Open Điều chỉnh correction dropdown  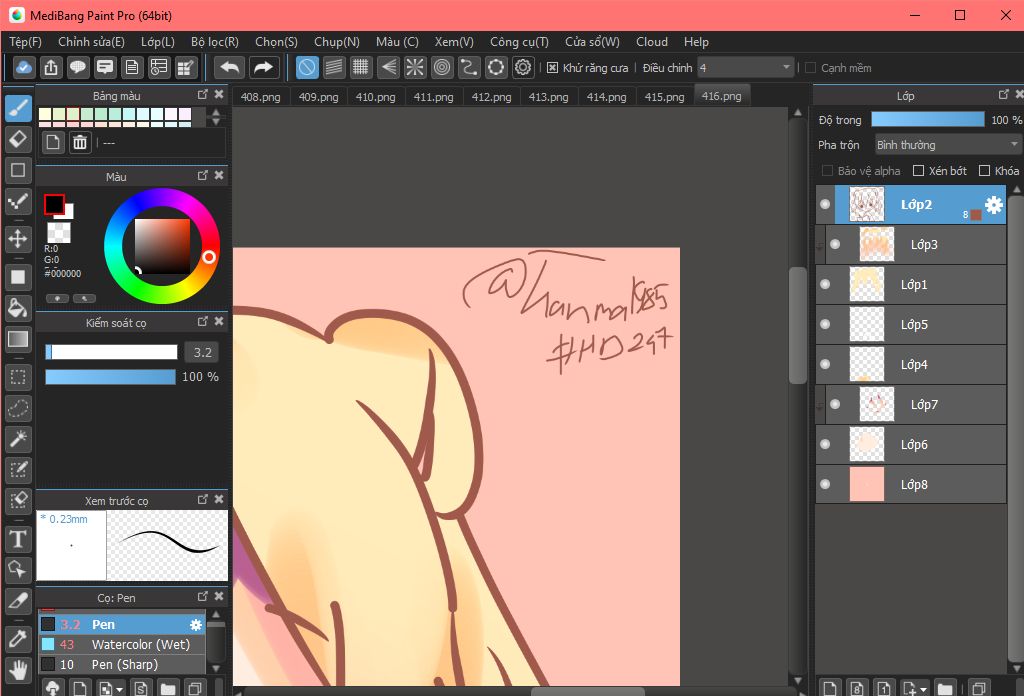(745, 68)
